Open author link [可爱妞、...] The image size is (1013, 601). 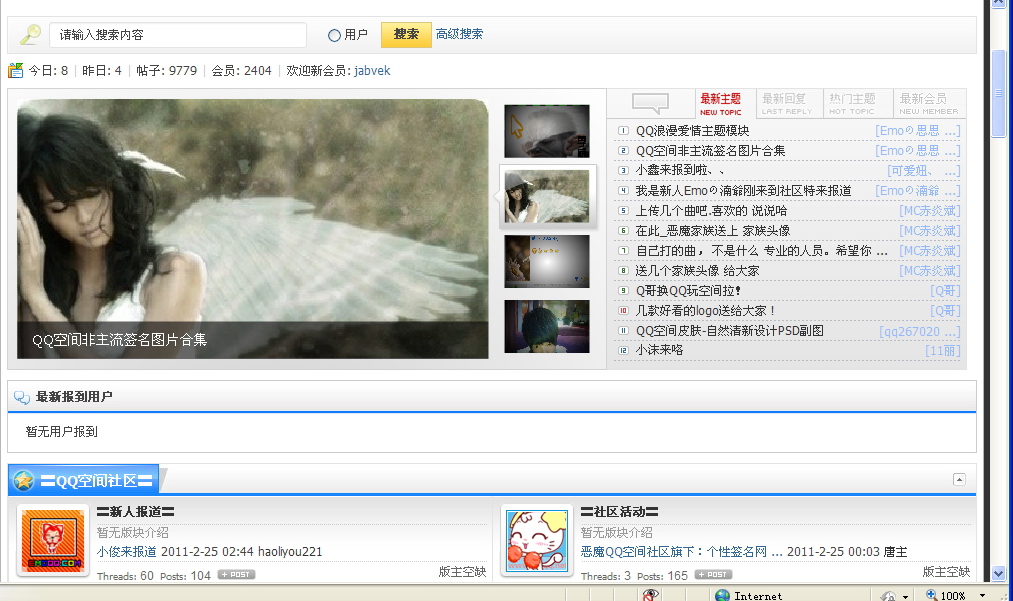point(924,171)
